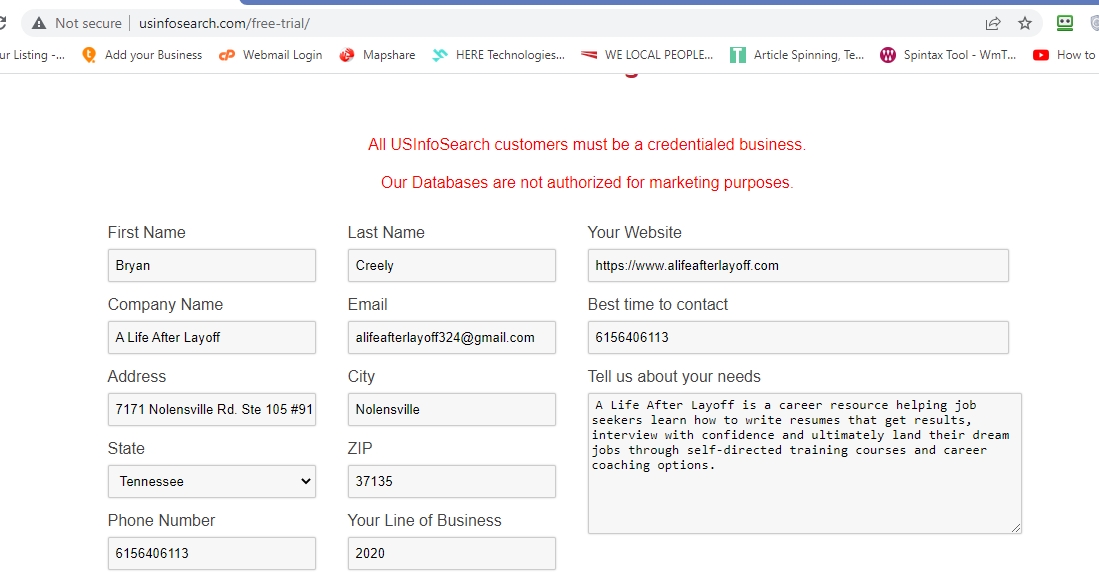Open the Mapshare bookmark

tap(377, 55)
